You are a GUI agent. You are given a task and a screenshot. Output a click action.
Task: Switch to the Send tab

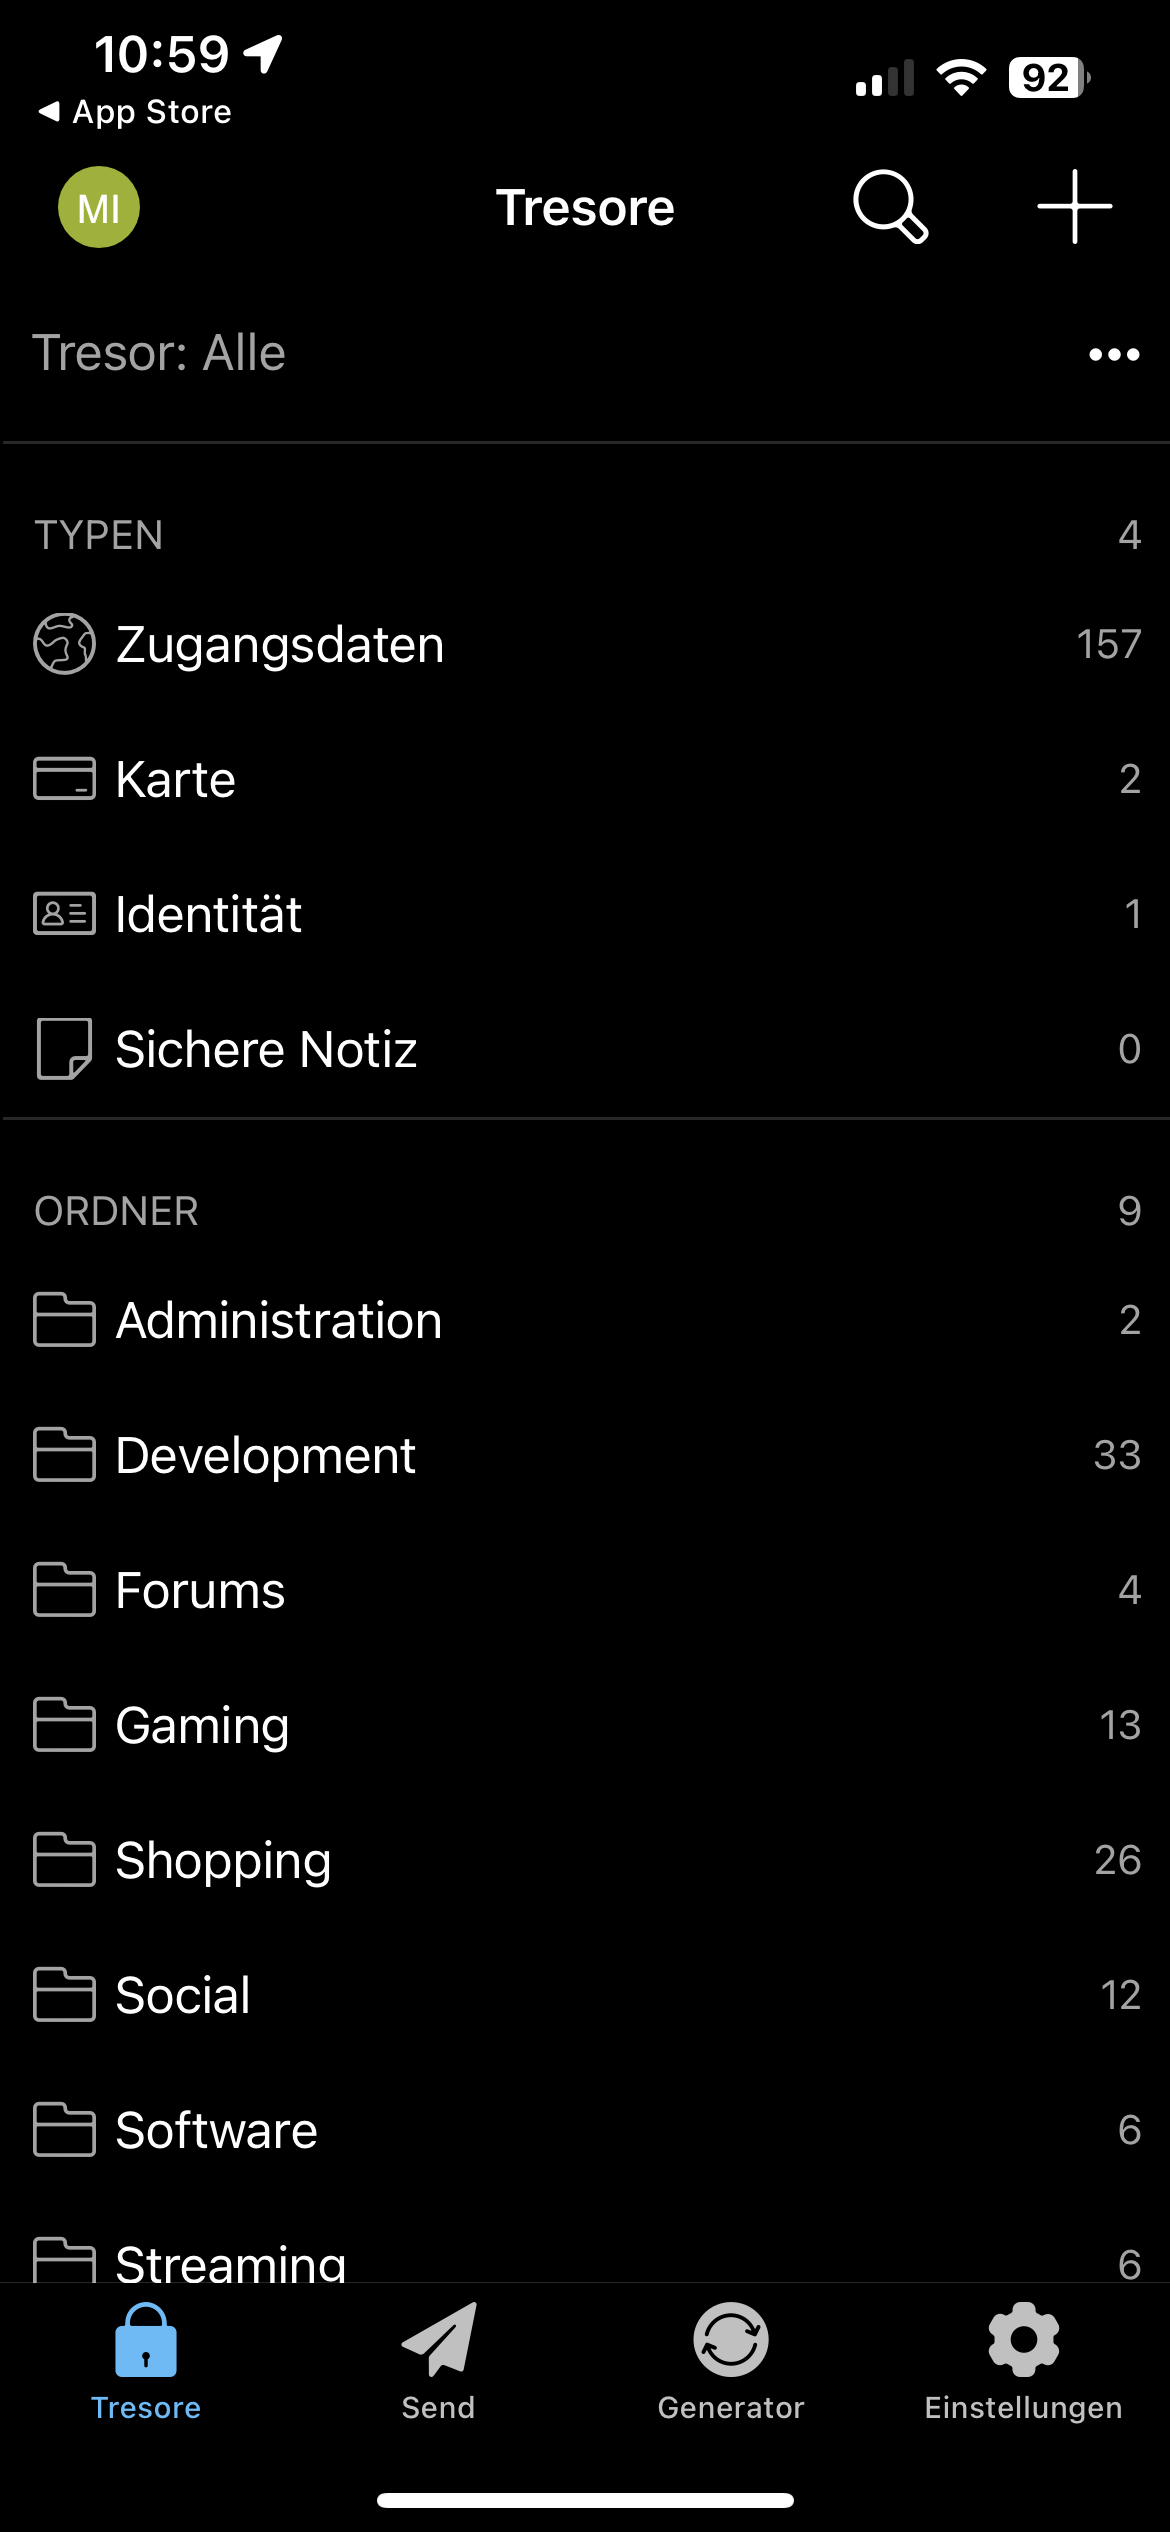click(438, 2360)
